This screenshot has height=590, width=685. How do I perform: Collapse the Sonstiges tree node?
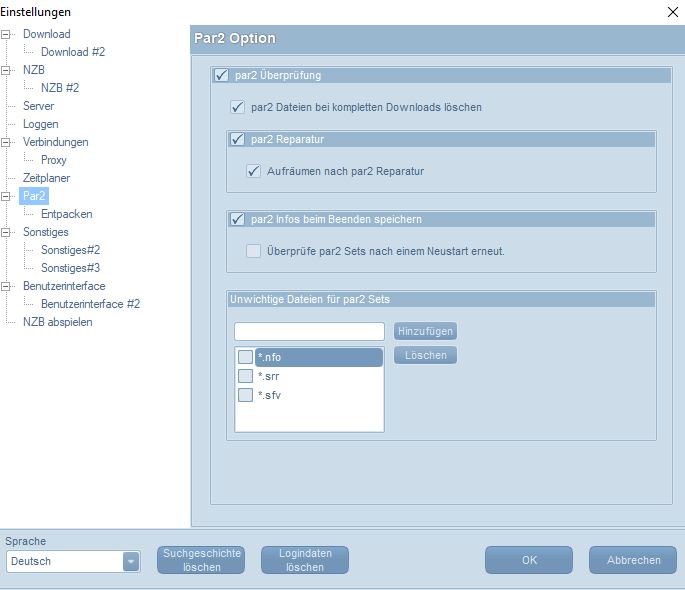6,232
